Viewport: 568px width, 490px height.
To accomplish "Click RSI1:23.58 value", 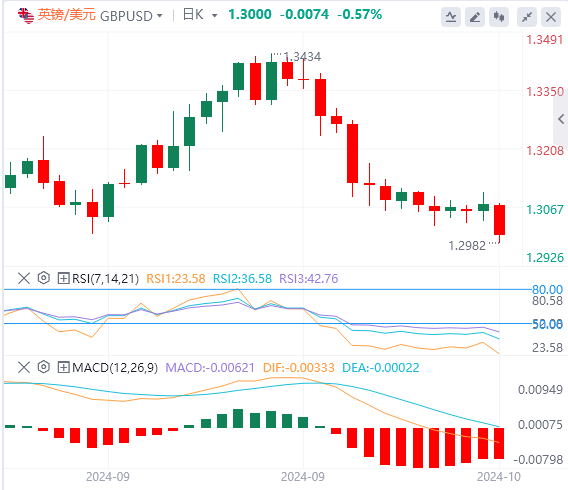I will click(x=176, y=278).
